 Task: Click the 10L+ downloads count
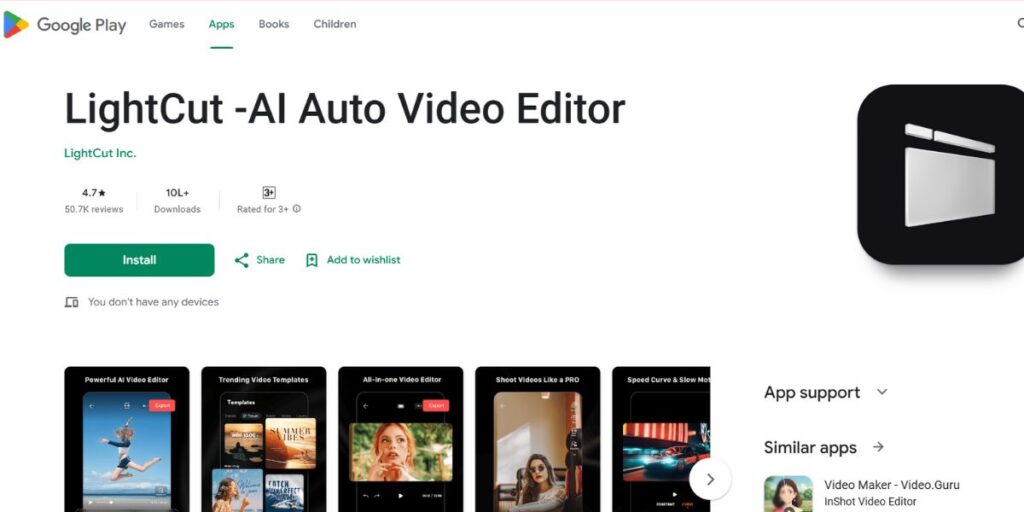177,193
